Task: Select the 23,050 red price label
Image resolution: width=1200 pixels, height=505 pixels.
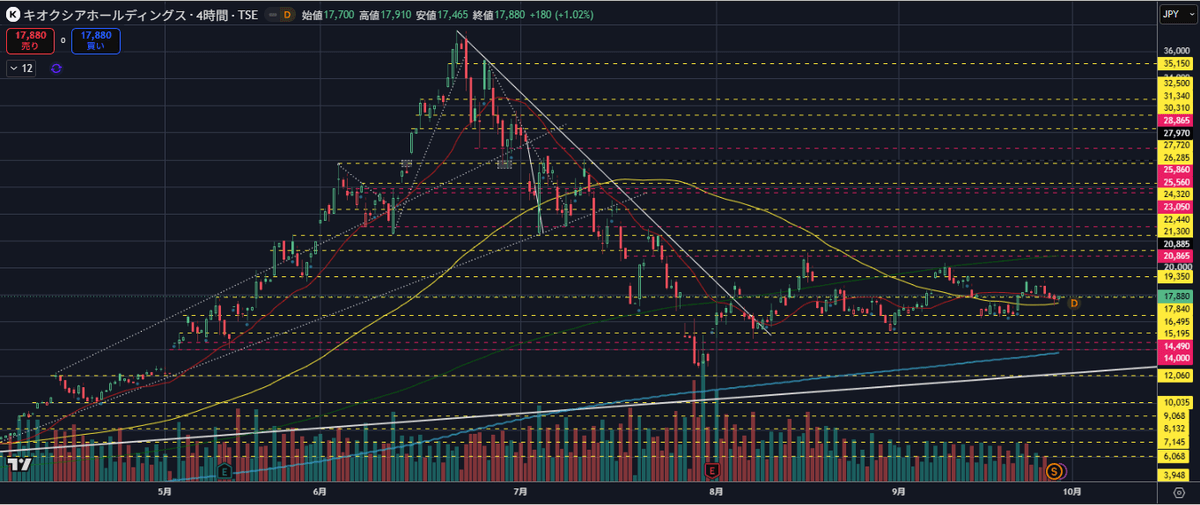Action: tap(1175, 206)
